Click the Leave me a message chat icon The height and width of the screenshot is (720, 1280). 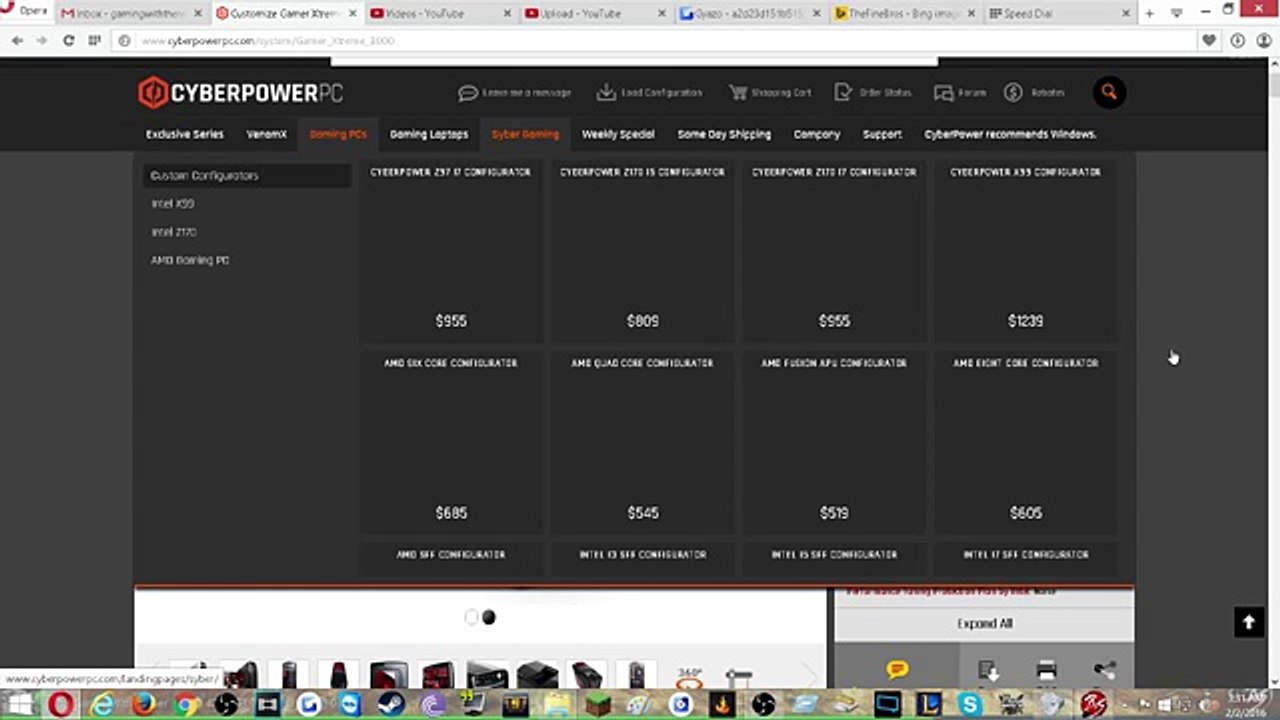[x=467, y=93]
